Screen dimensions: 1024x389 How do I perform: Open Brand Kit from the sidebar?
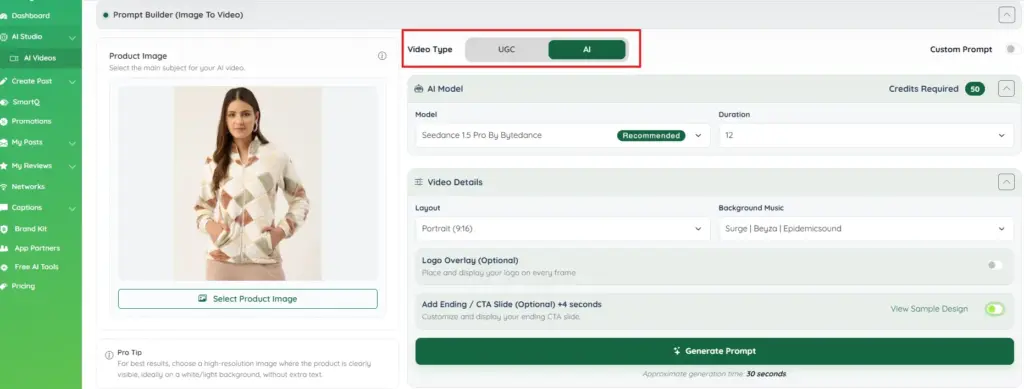coord(31,229)
